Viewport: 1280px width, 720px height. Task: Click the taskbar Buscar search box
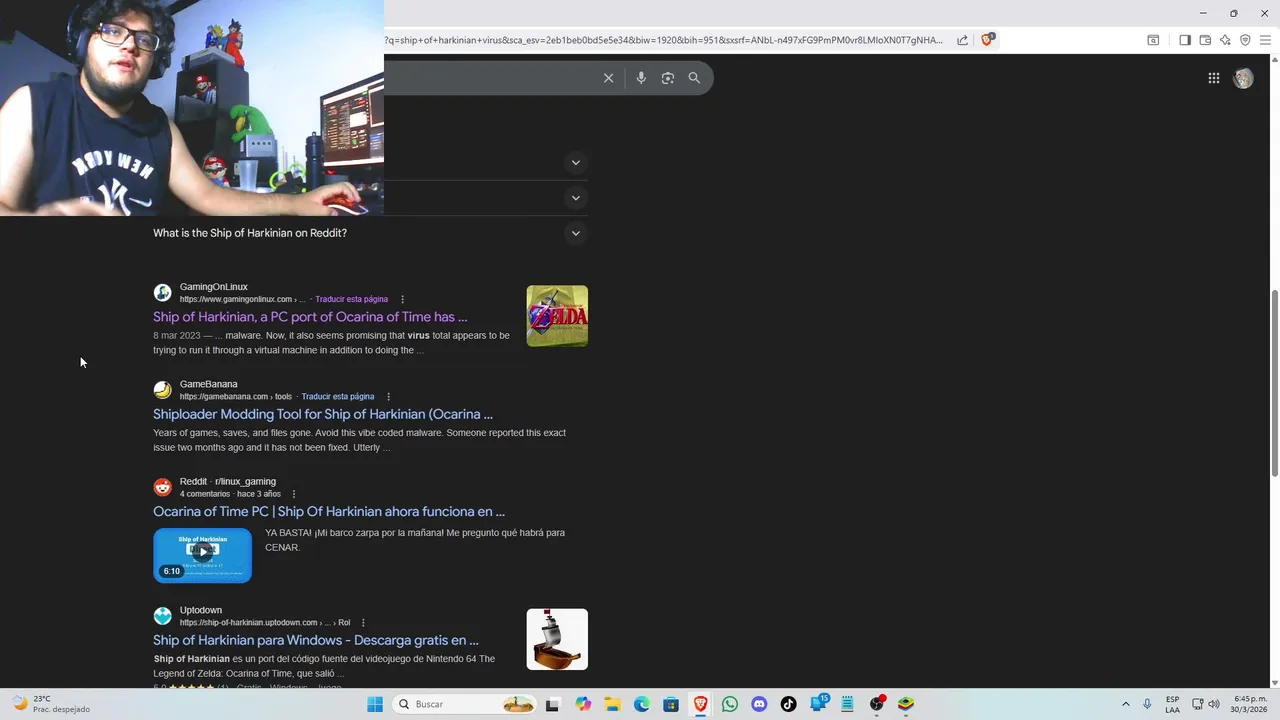tap(465, 704)
